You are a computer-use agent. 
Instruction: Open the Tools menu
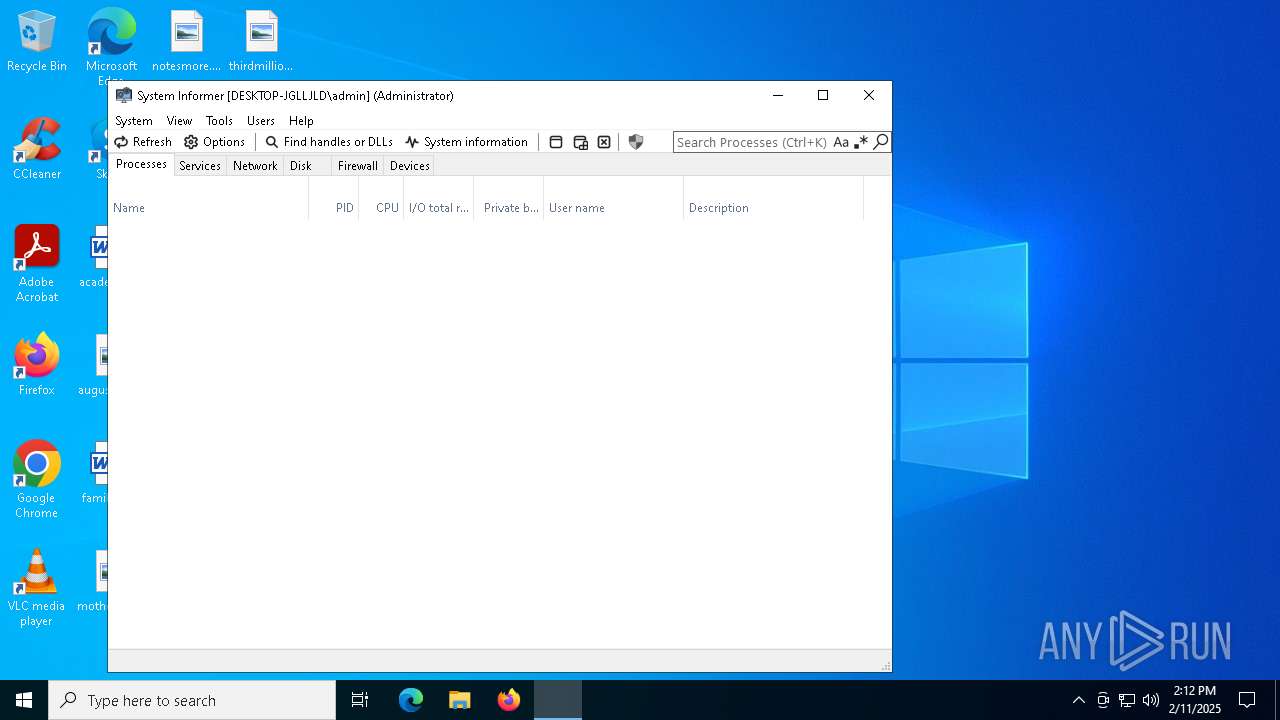pos(219,120)
